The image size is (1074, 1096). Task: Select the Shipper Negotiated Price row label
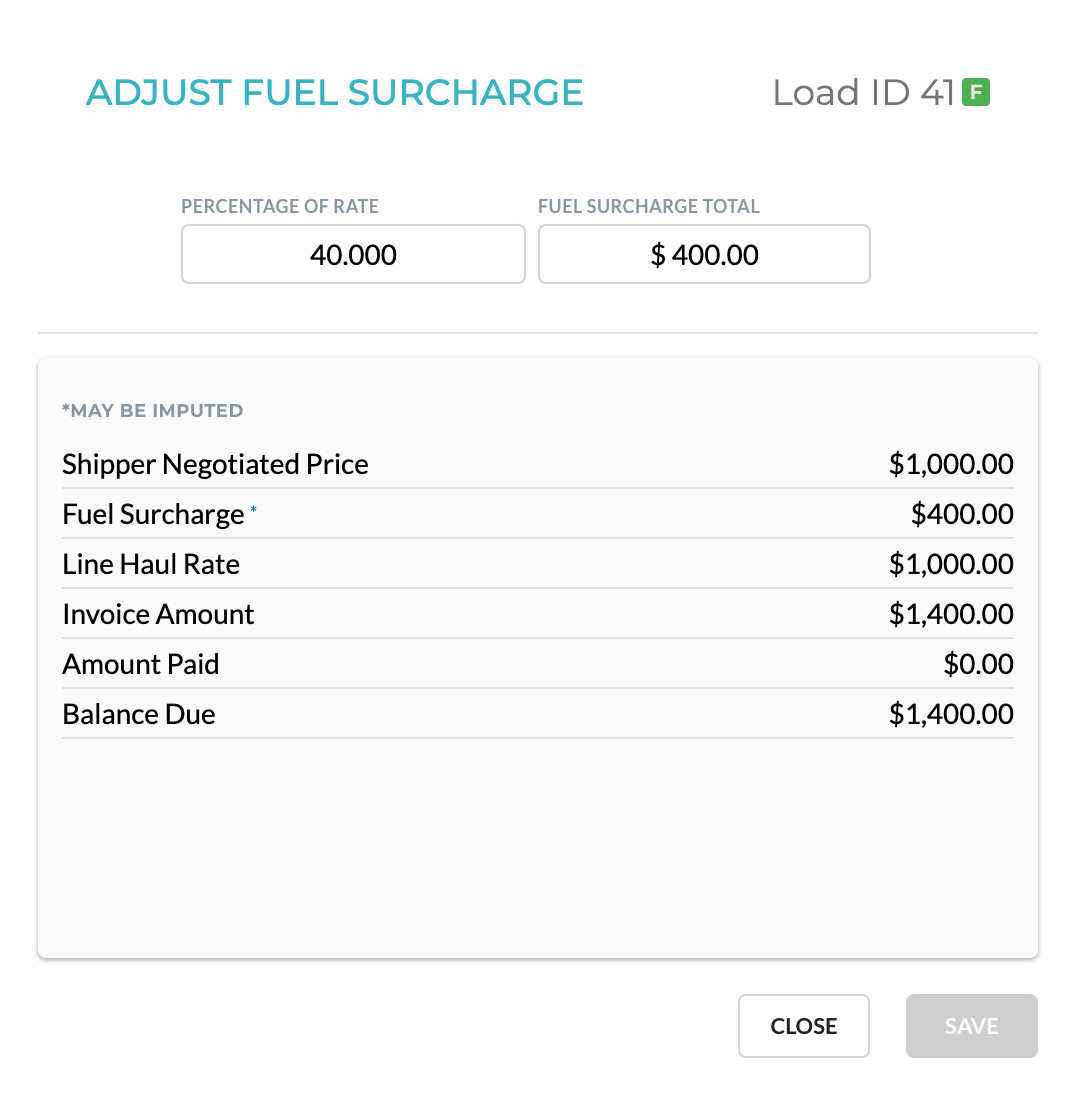[x=215, y=464]
